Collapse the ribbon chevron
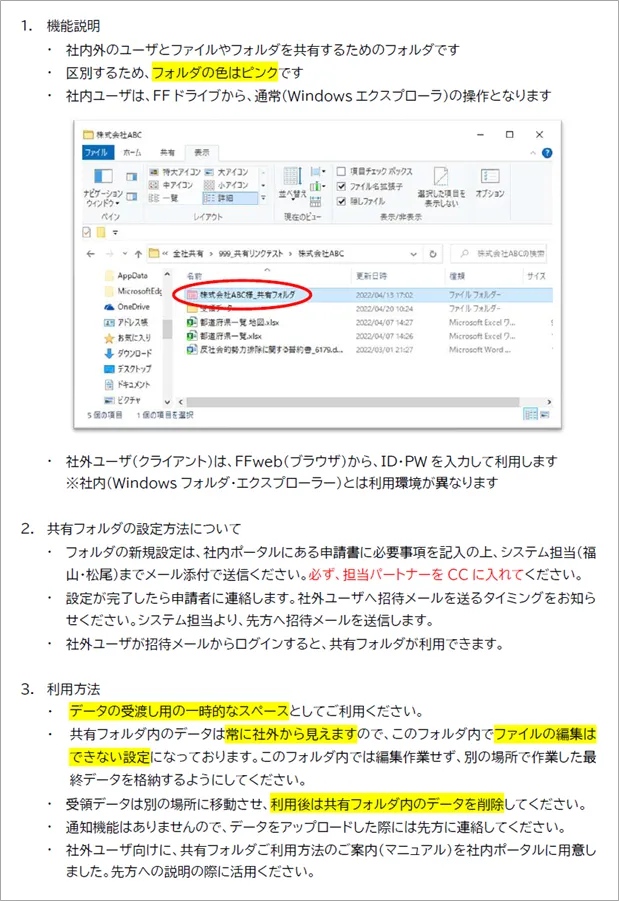619x901 pixels. tap(533, 153)
